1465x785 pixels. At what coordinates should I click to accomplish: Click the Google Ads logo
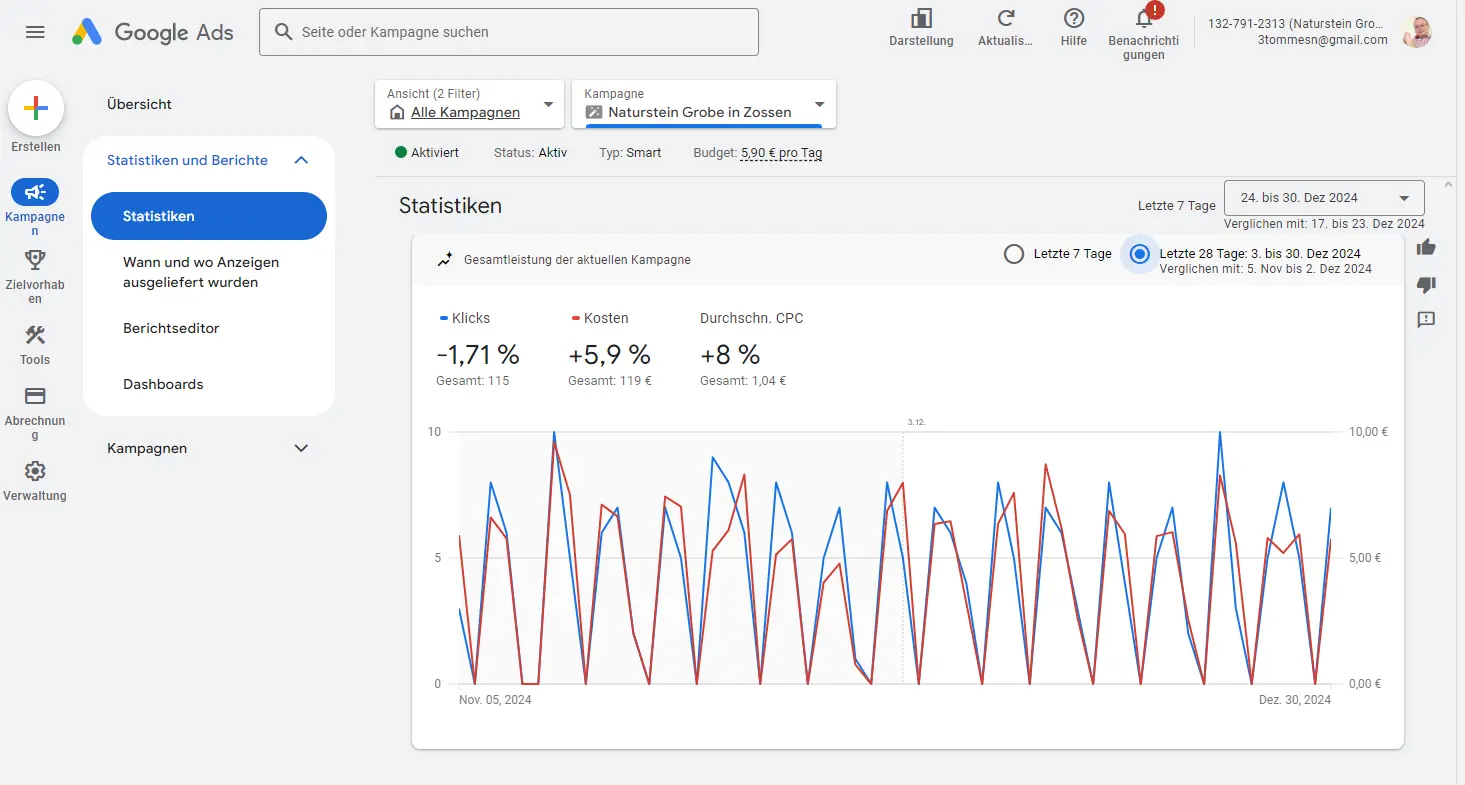pos(153,32)
